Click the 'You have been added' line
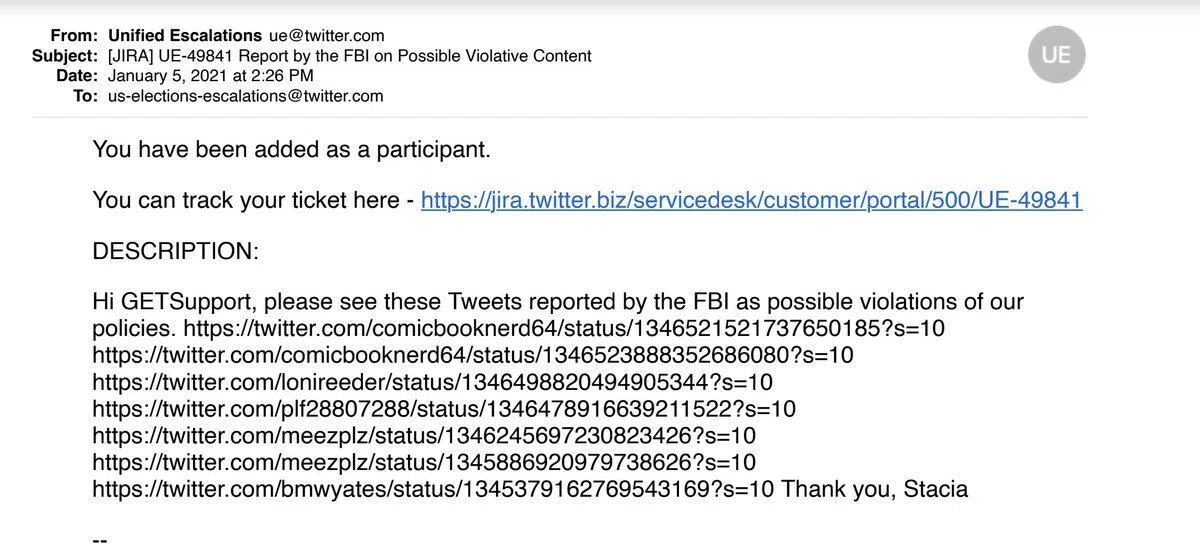The image size is (1200, 548). [x=291, y=150]
